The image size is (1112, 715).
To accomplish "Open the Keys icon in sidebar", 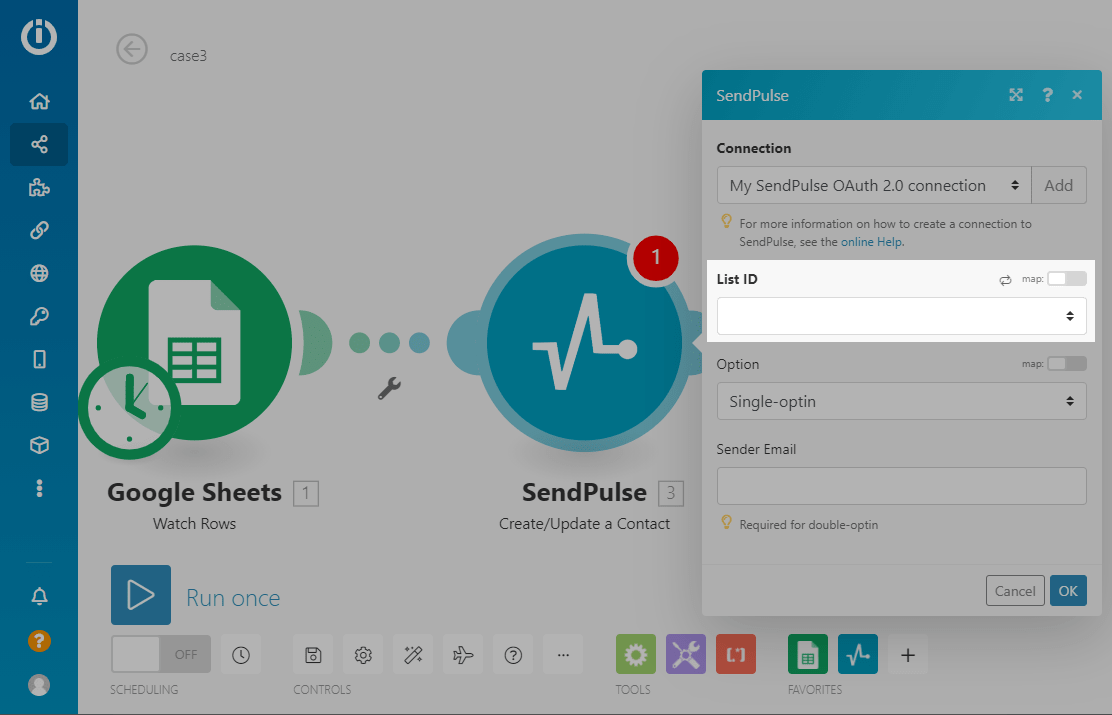I will coord(39,317).
